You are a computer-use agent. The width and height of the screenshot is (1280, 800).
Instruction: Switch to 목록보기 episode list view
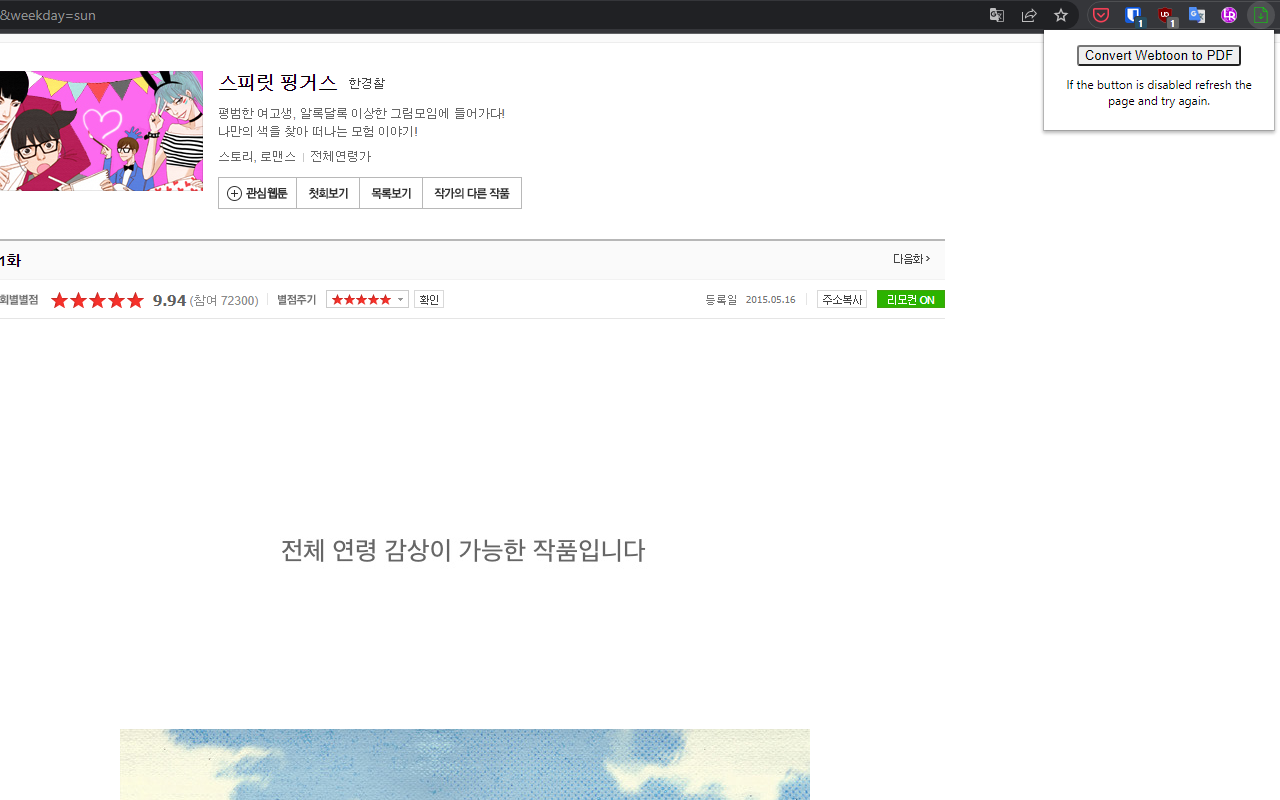coord(390,192)
